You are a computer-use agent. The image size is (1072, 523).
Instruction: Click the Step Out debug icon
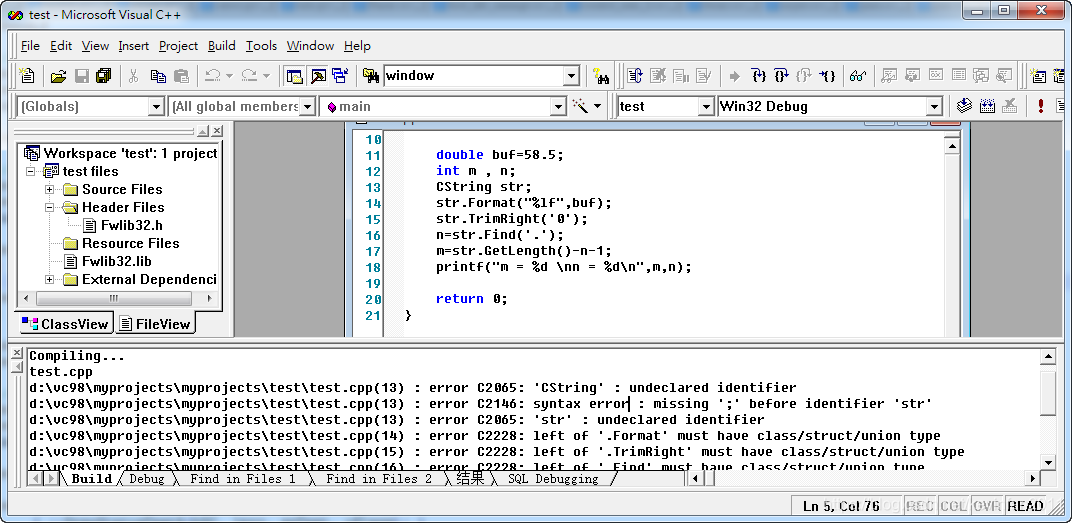click(x=805, y=76)
